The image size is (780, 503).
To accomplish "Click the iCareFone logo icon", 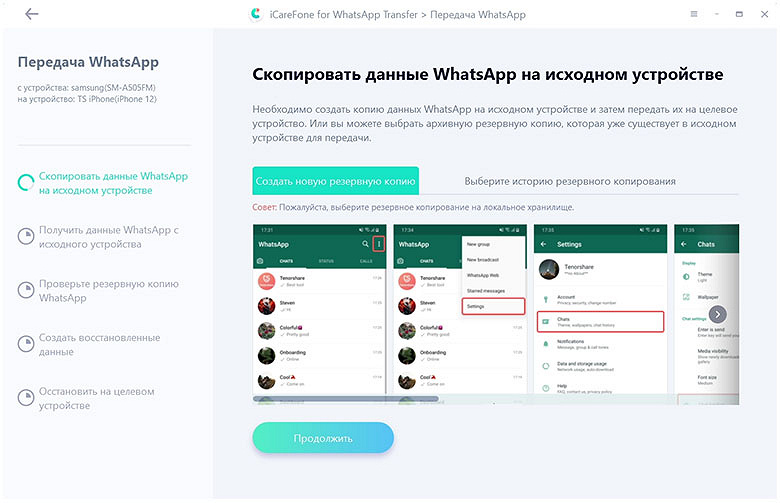I will 256,14.
